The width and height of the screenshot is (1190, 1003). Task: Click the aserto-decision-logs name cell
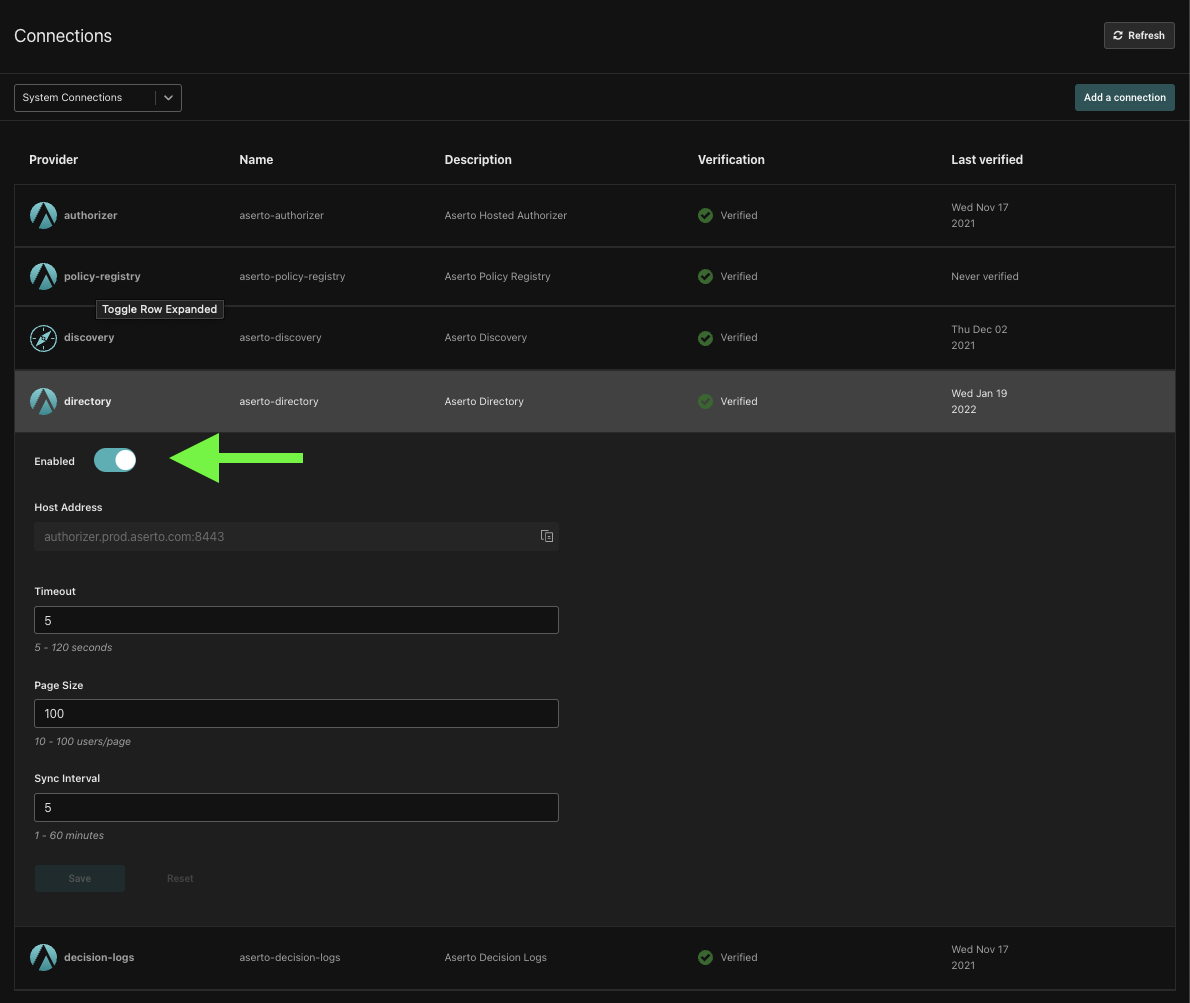(289, 957)
